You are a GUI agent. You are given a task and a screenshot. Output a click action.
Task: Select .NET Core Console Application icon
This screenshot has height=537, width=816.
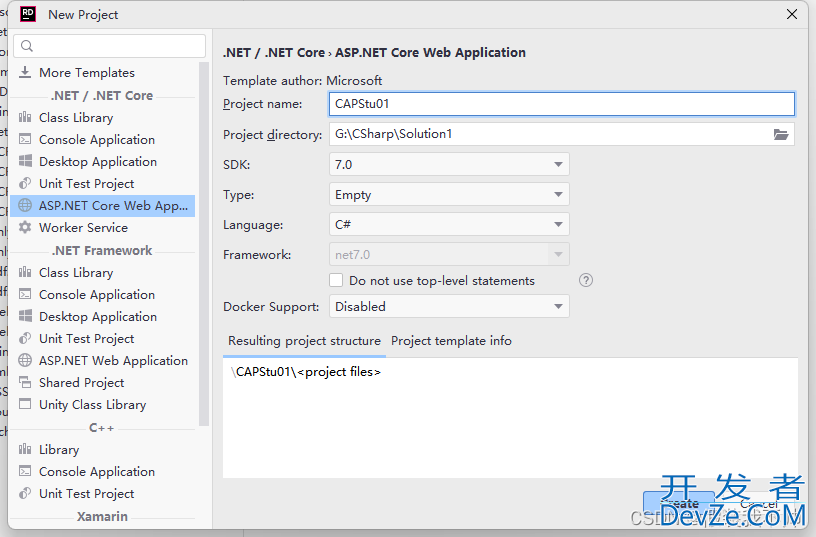[25, 139]
